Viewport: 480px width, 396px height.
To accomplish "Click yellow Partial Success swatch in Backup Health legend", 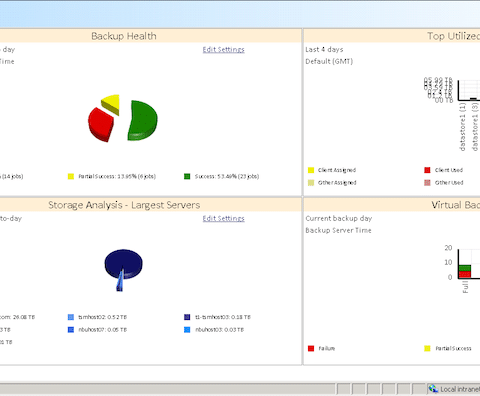I will [x=71, y=176].
